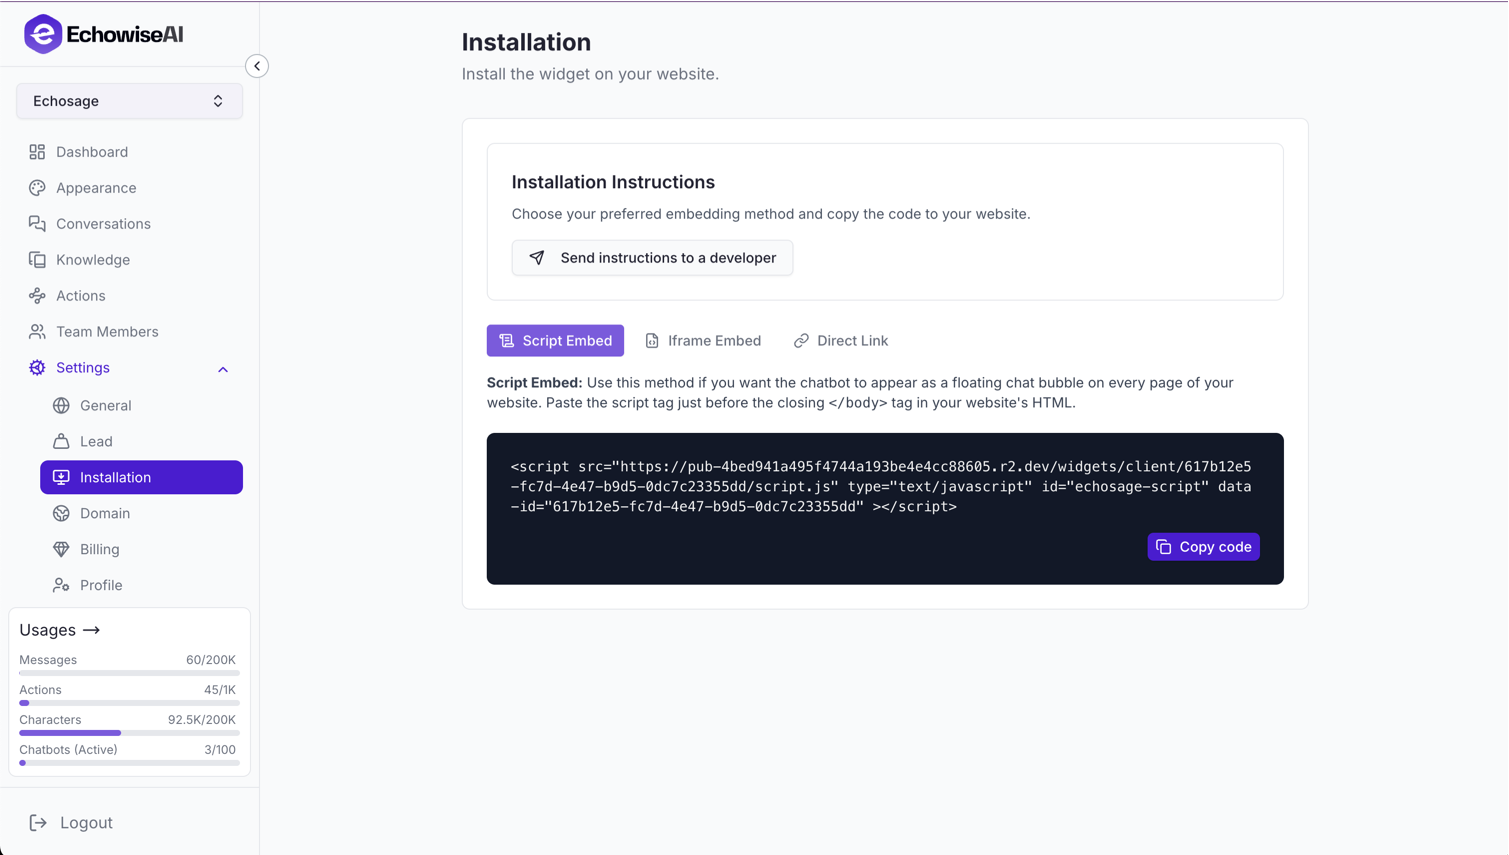Open the Dashboard grid icon

pos(37,152)
